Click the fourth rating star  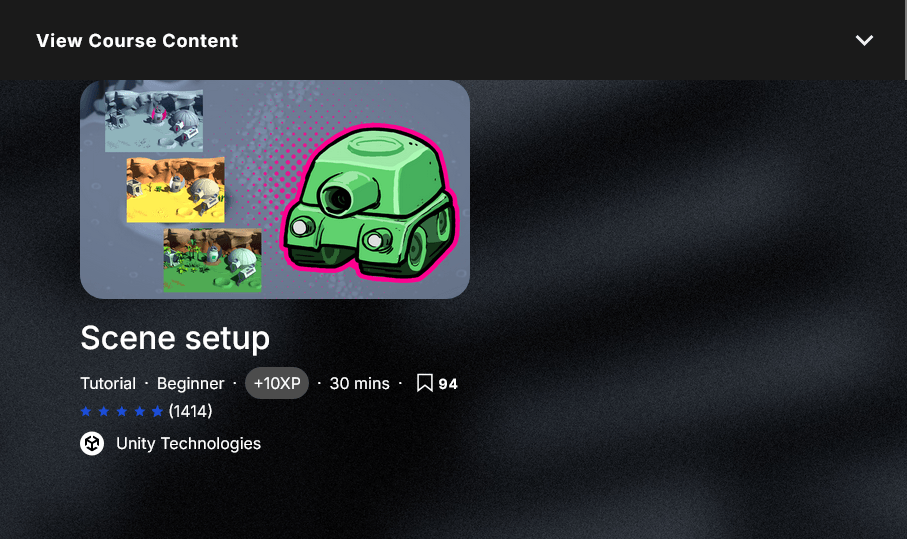[x=140, y=411]
